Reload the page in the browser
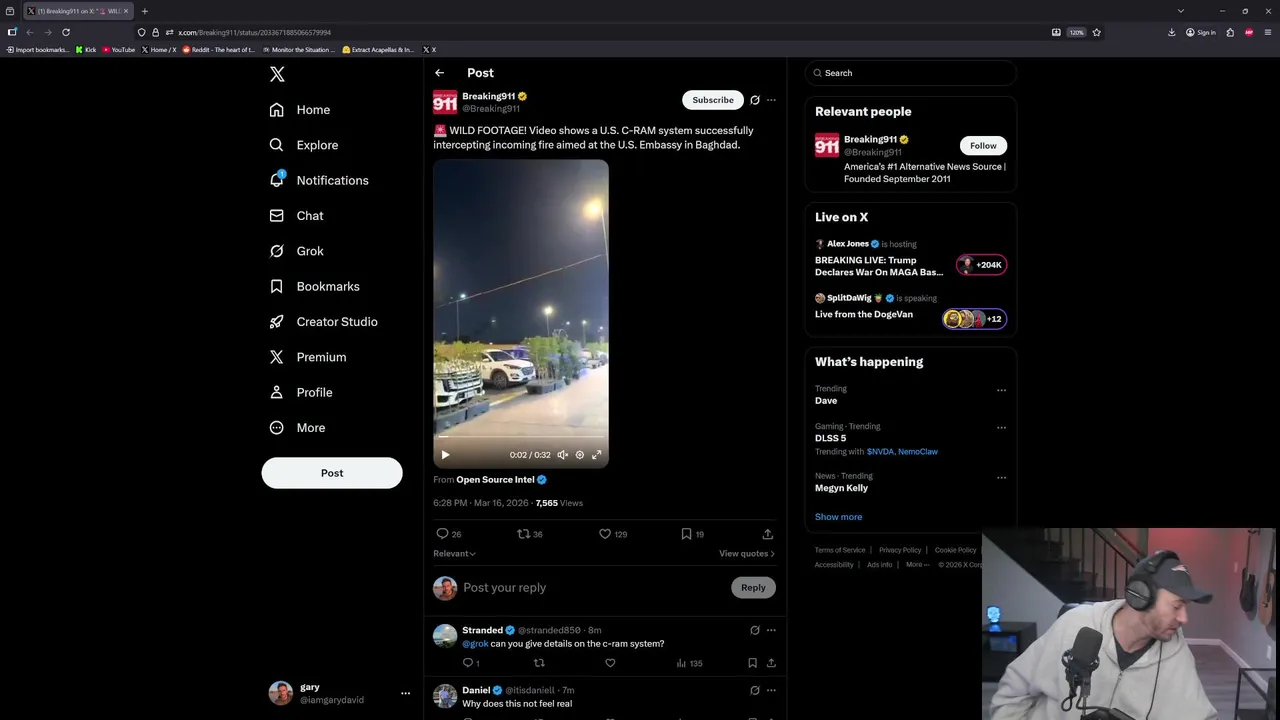The height and width of the screenshot is (720, 1280). point(66,32)
